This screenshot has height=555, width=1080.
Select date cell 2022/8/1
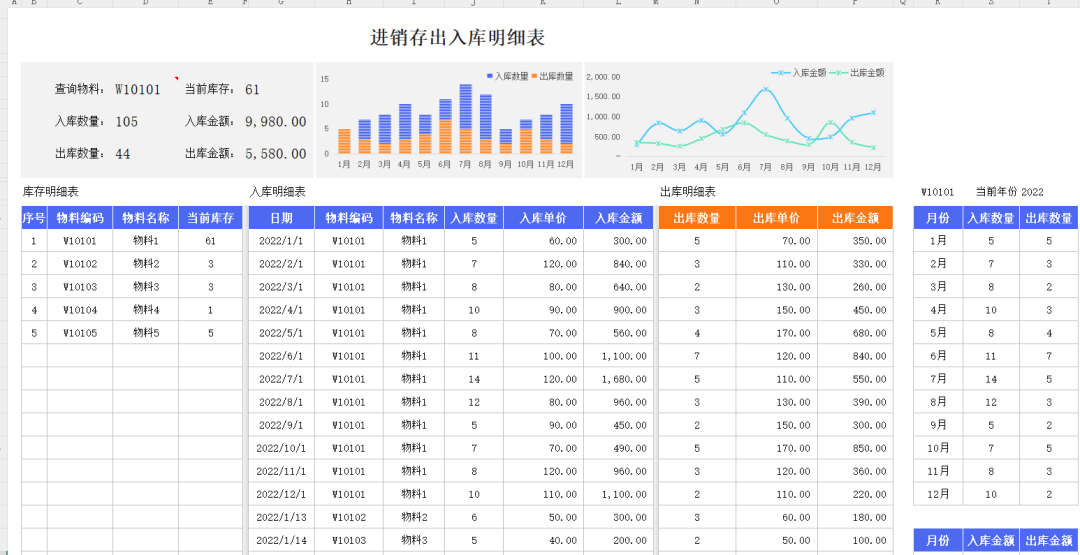(281, 402)
